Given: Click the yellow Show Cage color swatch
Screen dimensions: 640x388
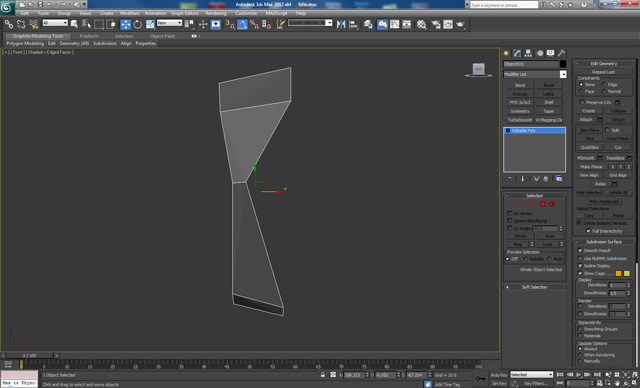Looking at the screenshot, I should click(627, 273).
